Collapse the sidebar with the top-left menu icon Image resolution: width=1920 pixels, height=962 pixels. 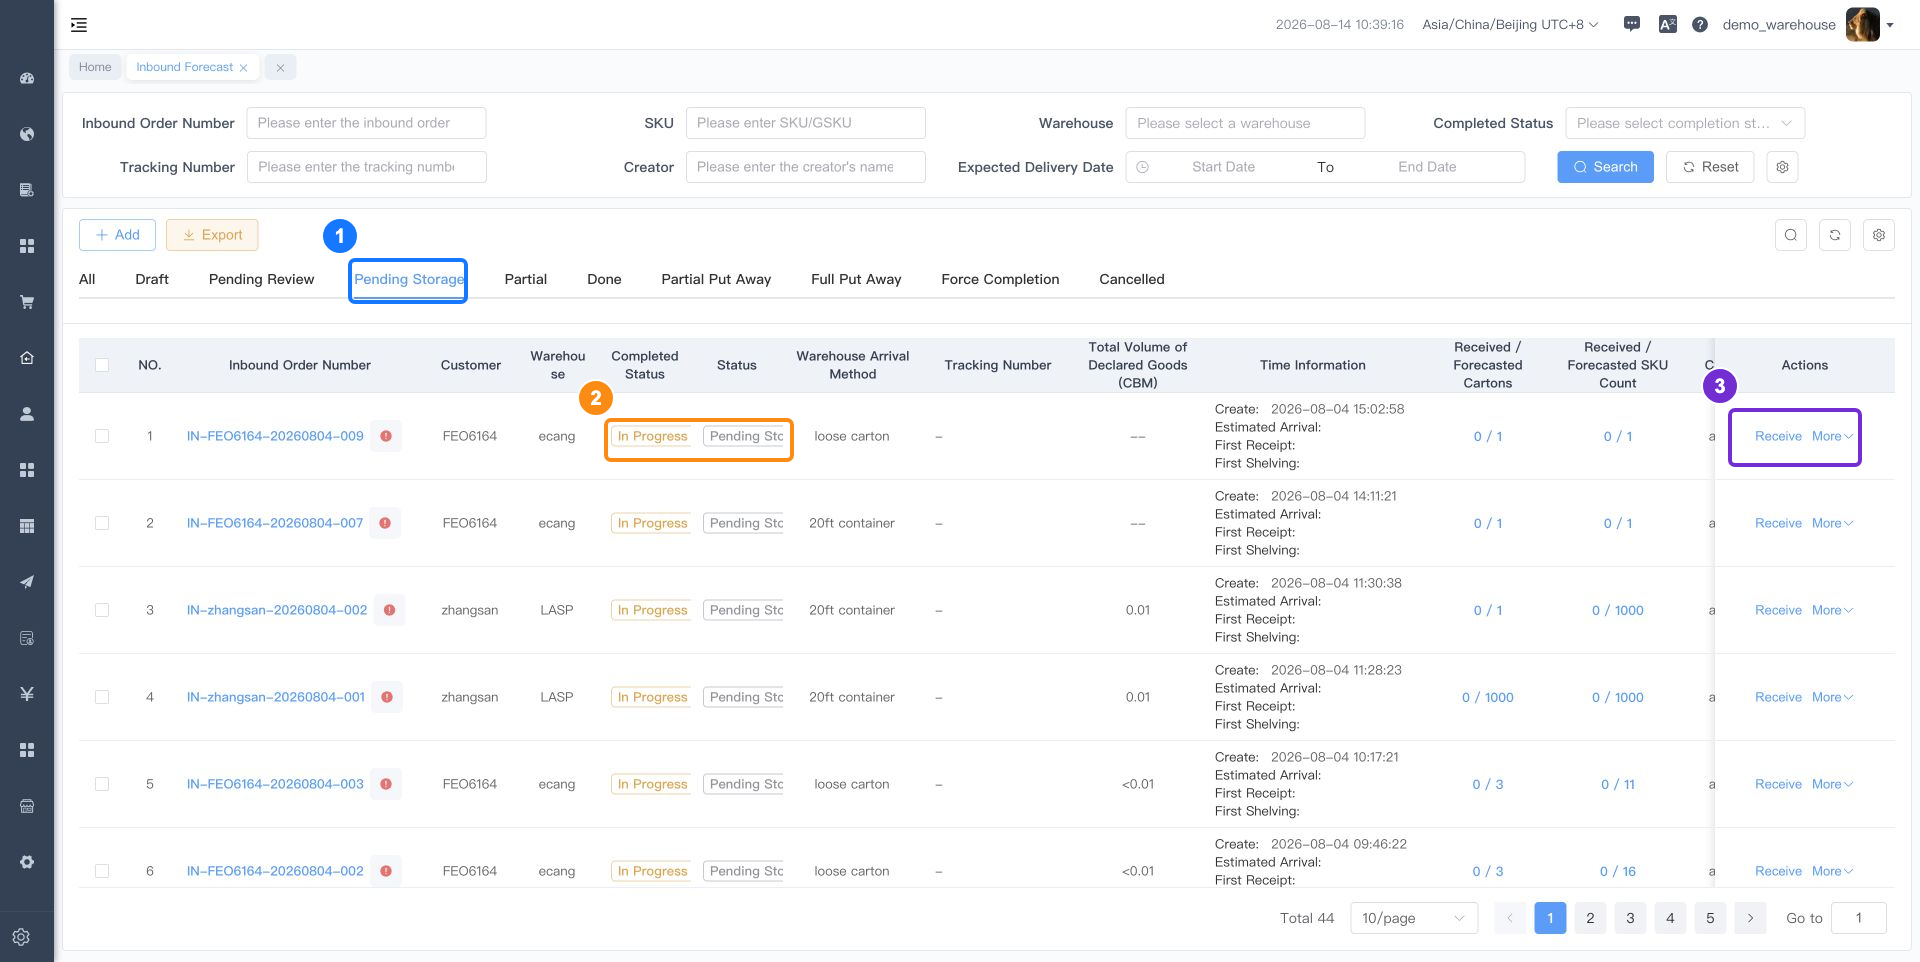[79, 25]
